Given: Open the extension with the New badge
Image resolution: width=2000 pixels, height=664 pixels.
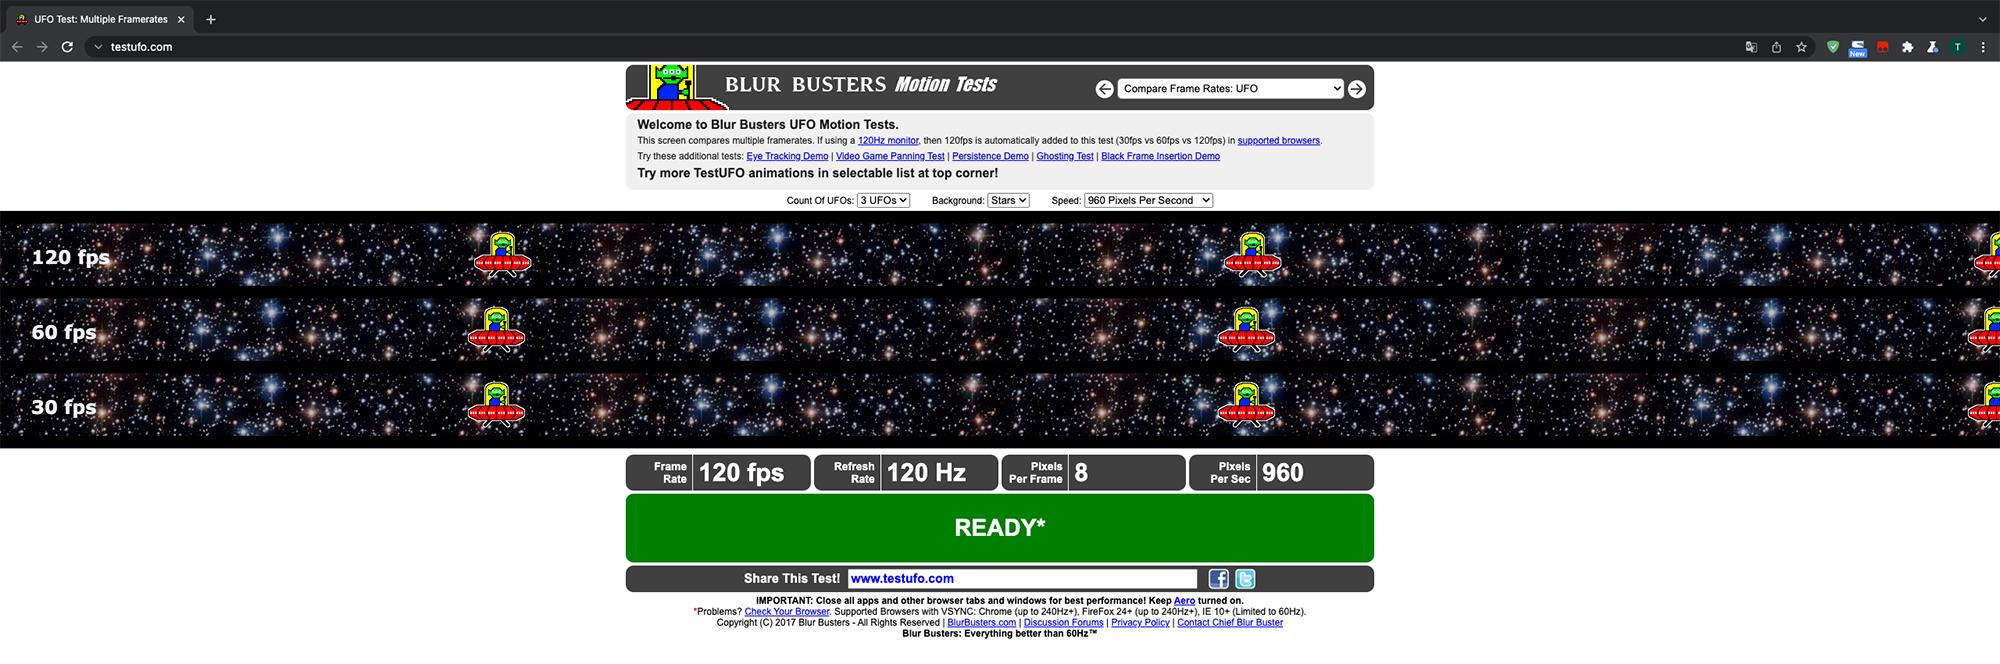Looking at the screenshot, I should 1857,48.
